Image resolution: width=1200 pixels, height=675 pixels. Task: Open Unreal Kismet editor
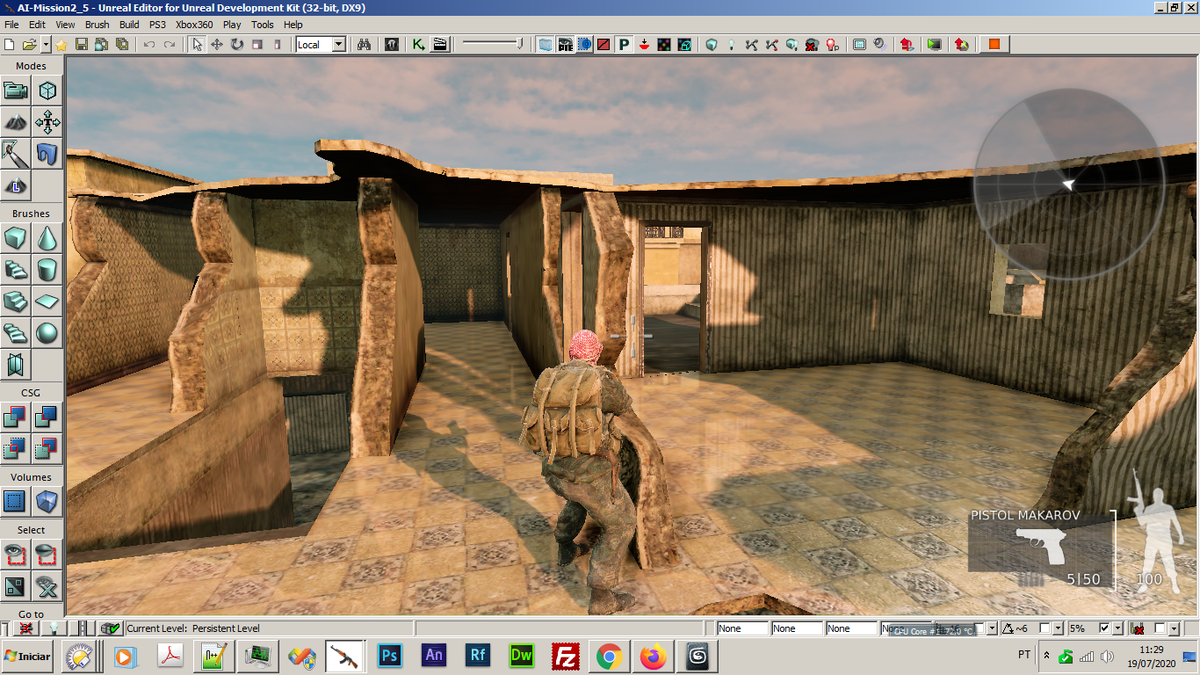pyautogui.click(x=418, y=44)
